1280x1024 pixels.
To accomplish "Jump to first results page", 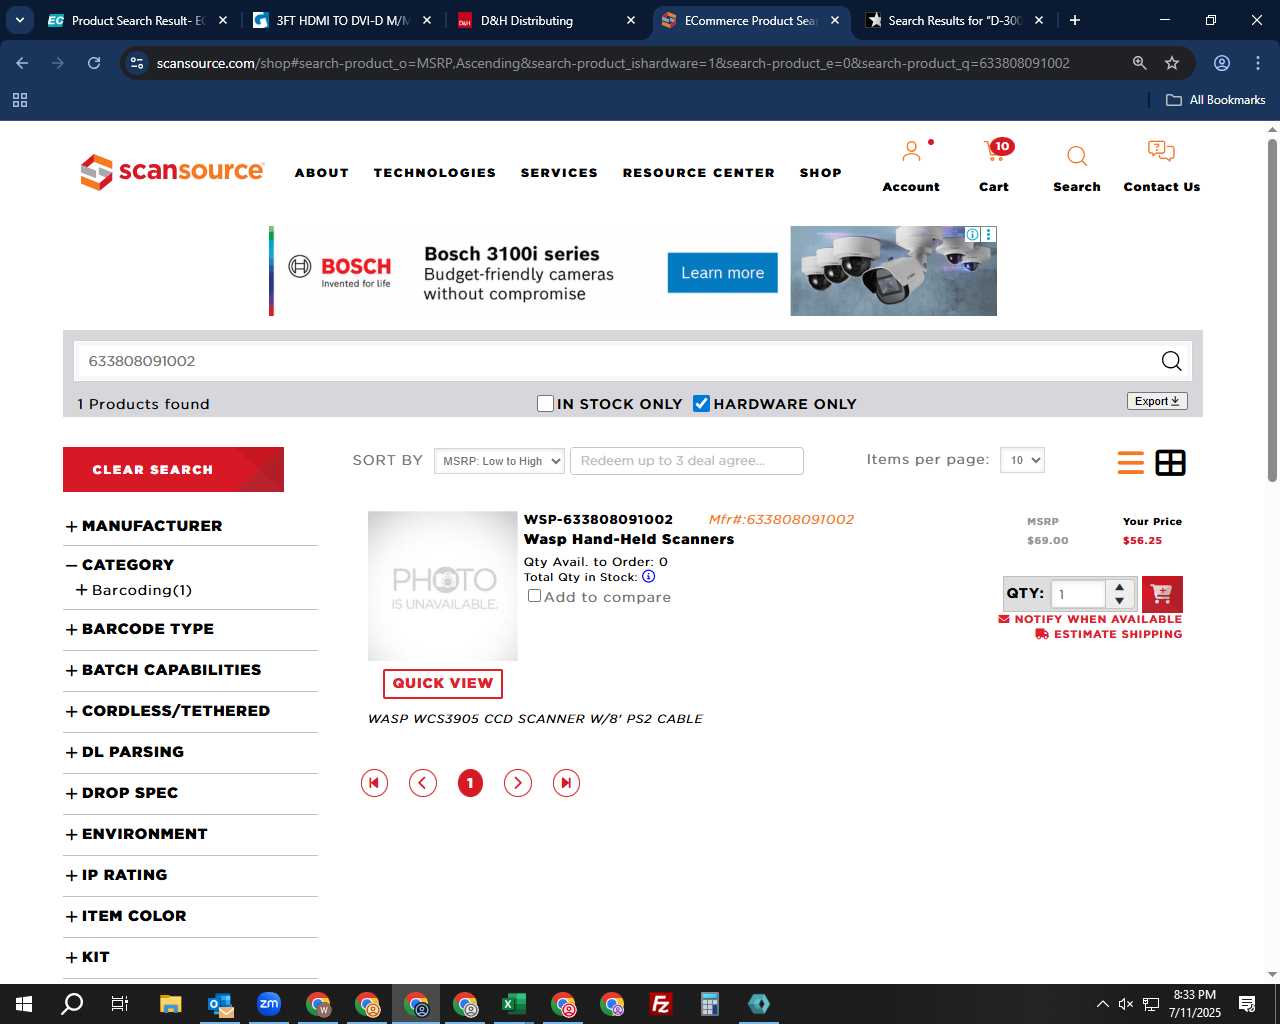I will click(x=374, y=783).
